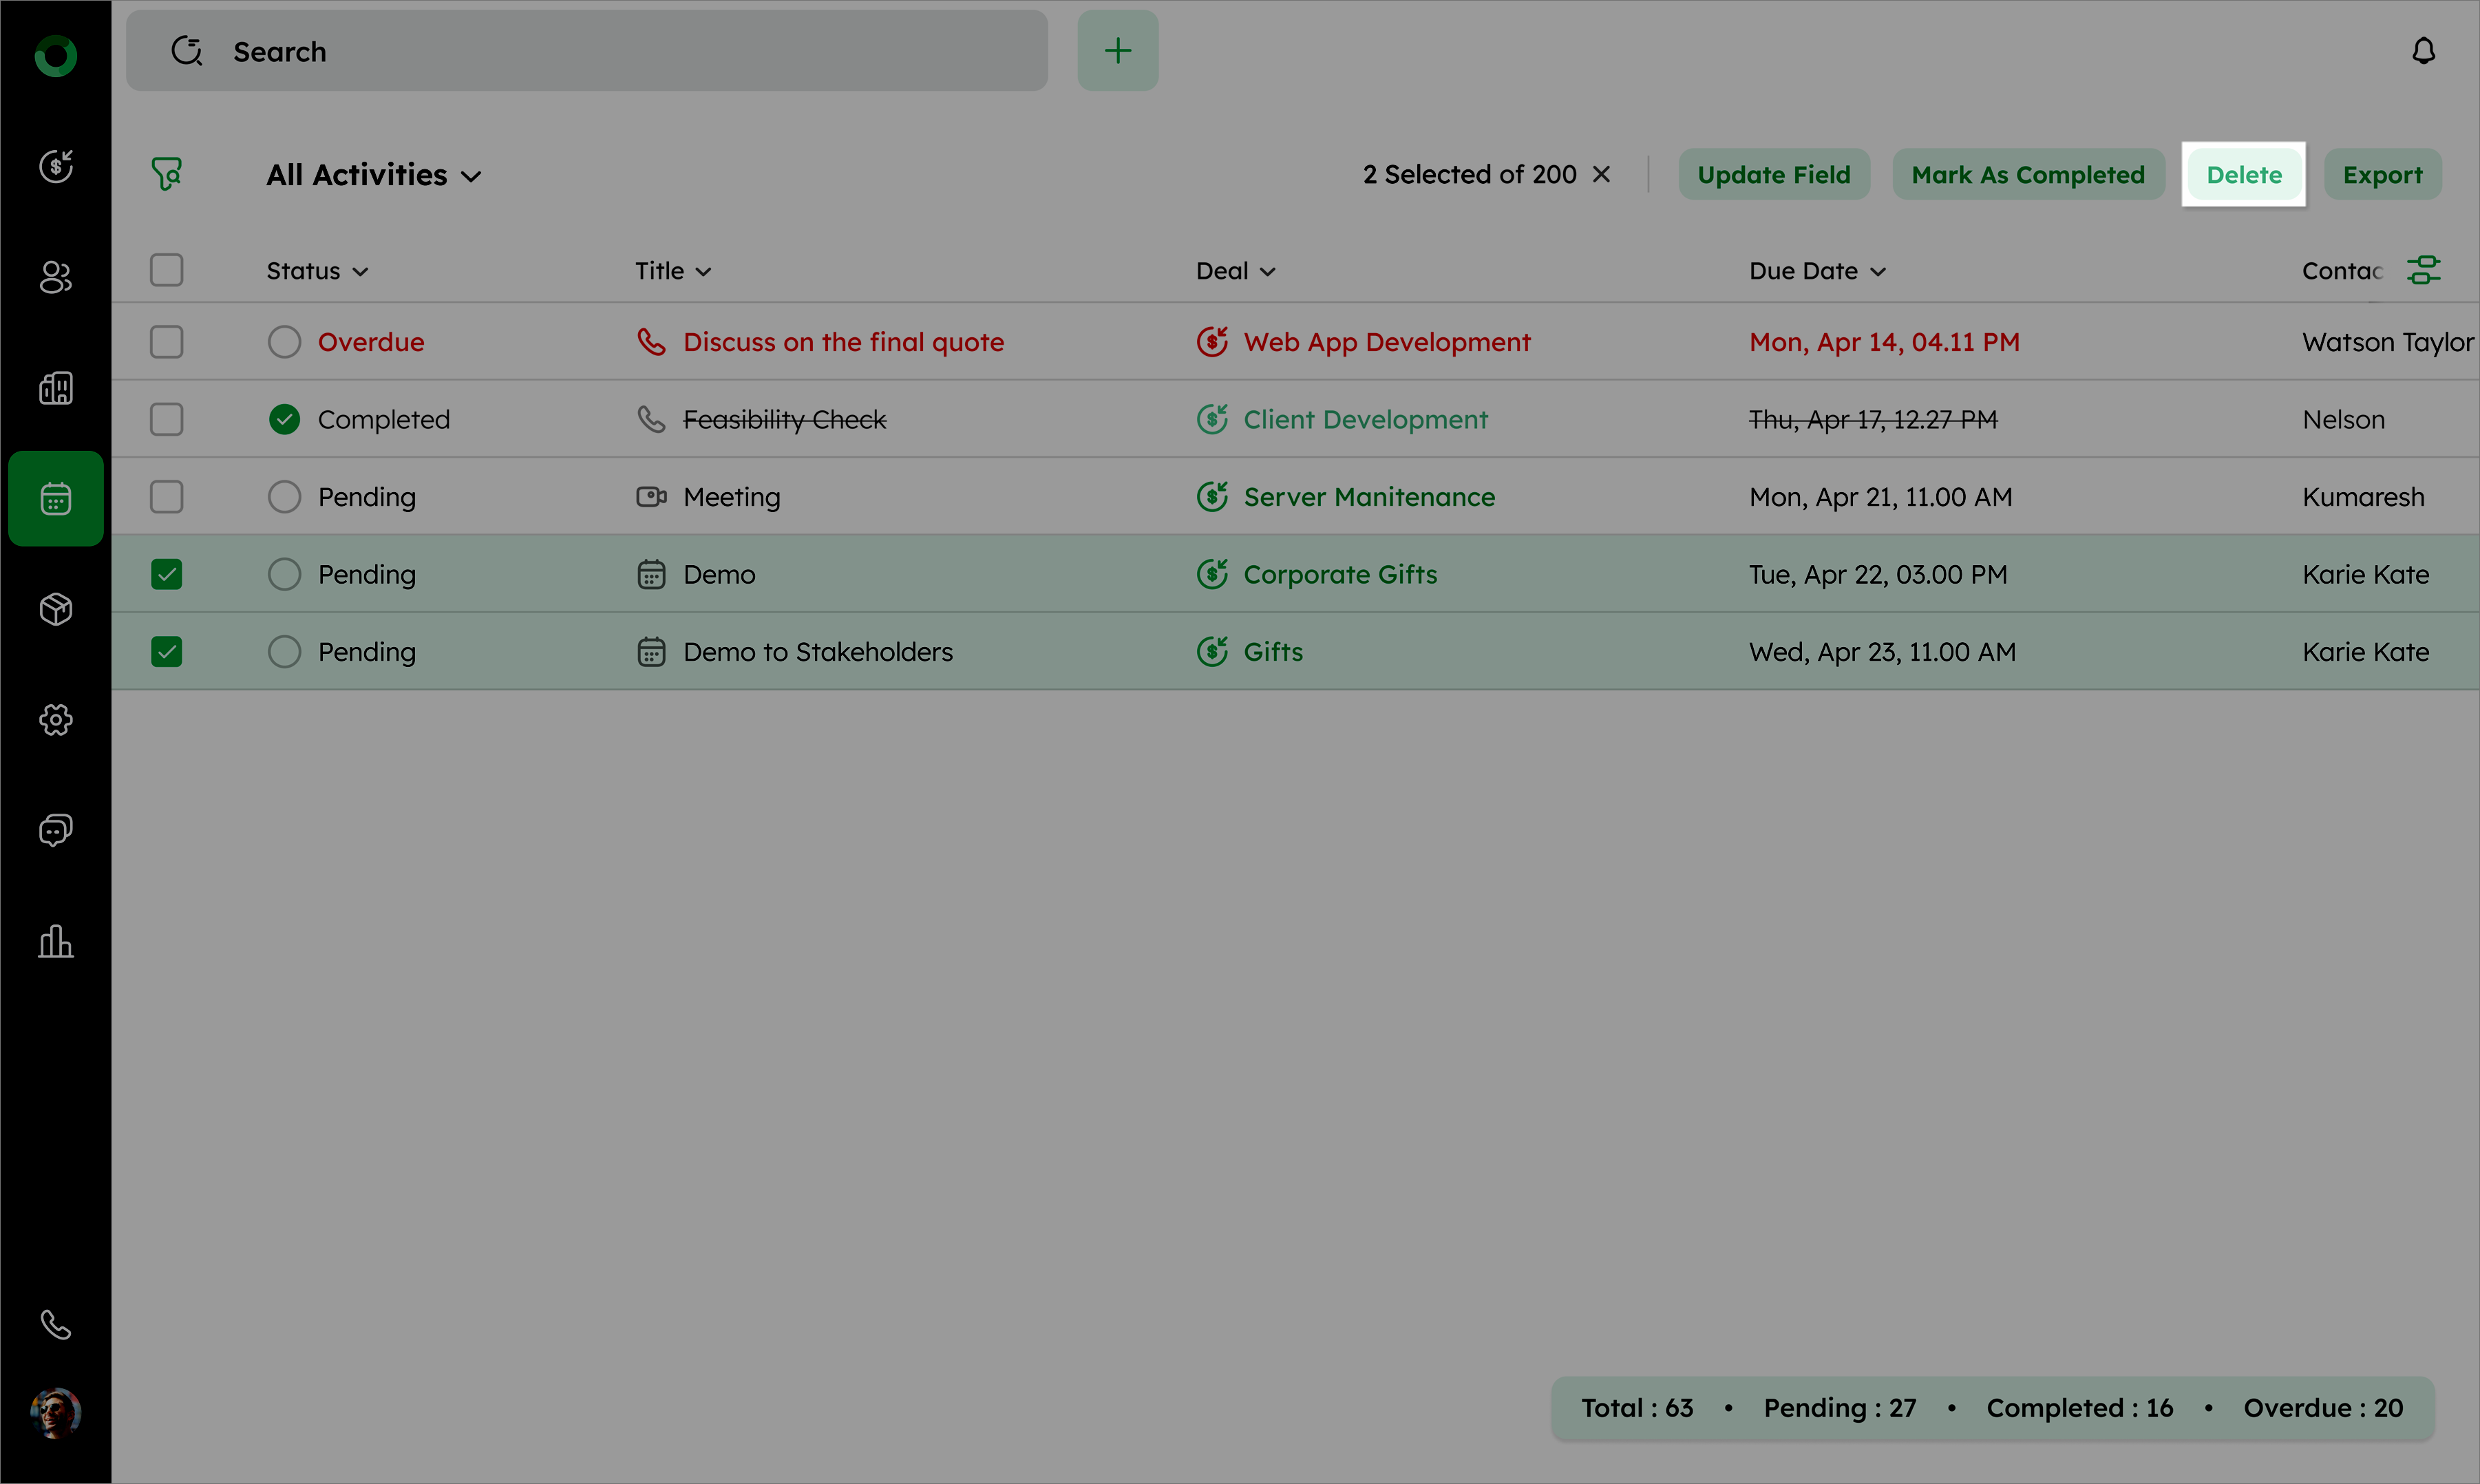Open column customization settings icon

2423,270
